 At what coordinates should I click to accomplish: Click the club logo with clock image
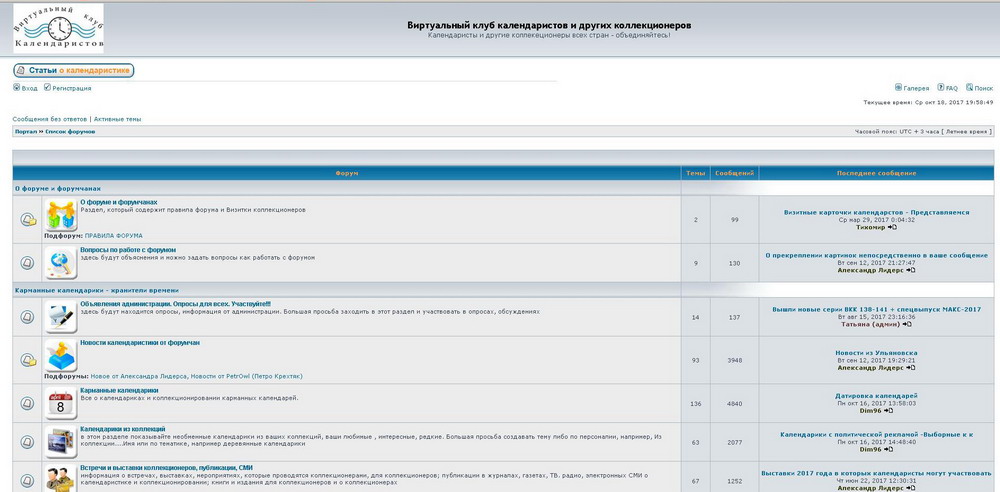coord(58,28)
